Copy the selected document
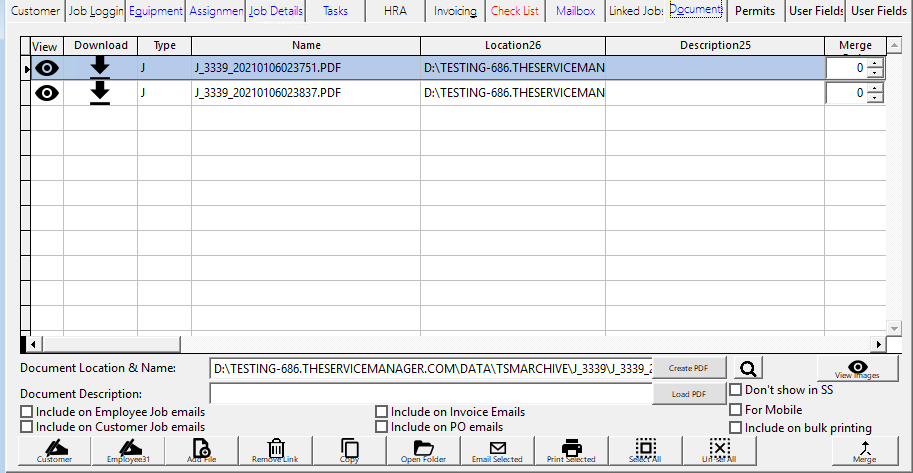Screen dimensions: 913x473 pyautogui.click(x=349, y=451)
